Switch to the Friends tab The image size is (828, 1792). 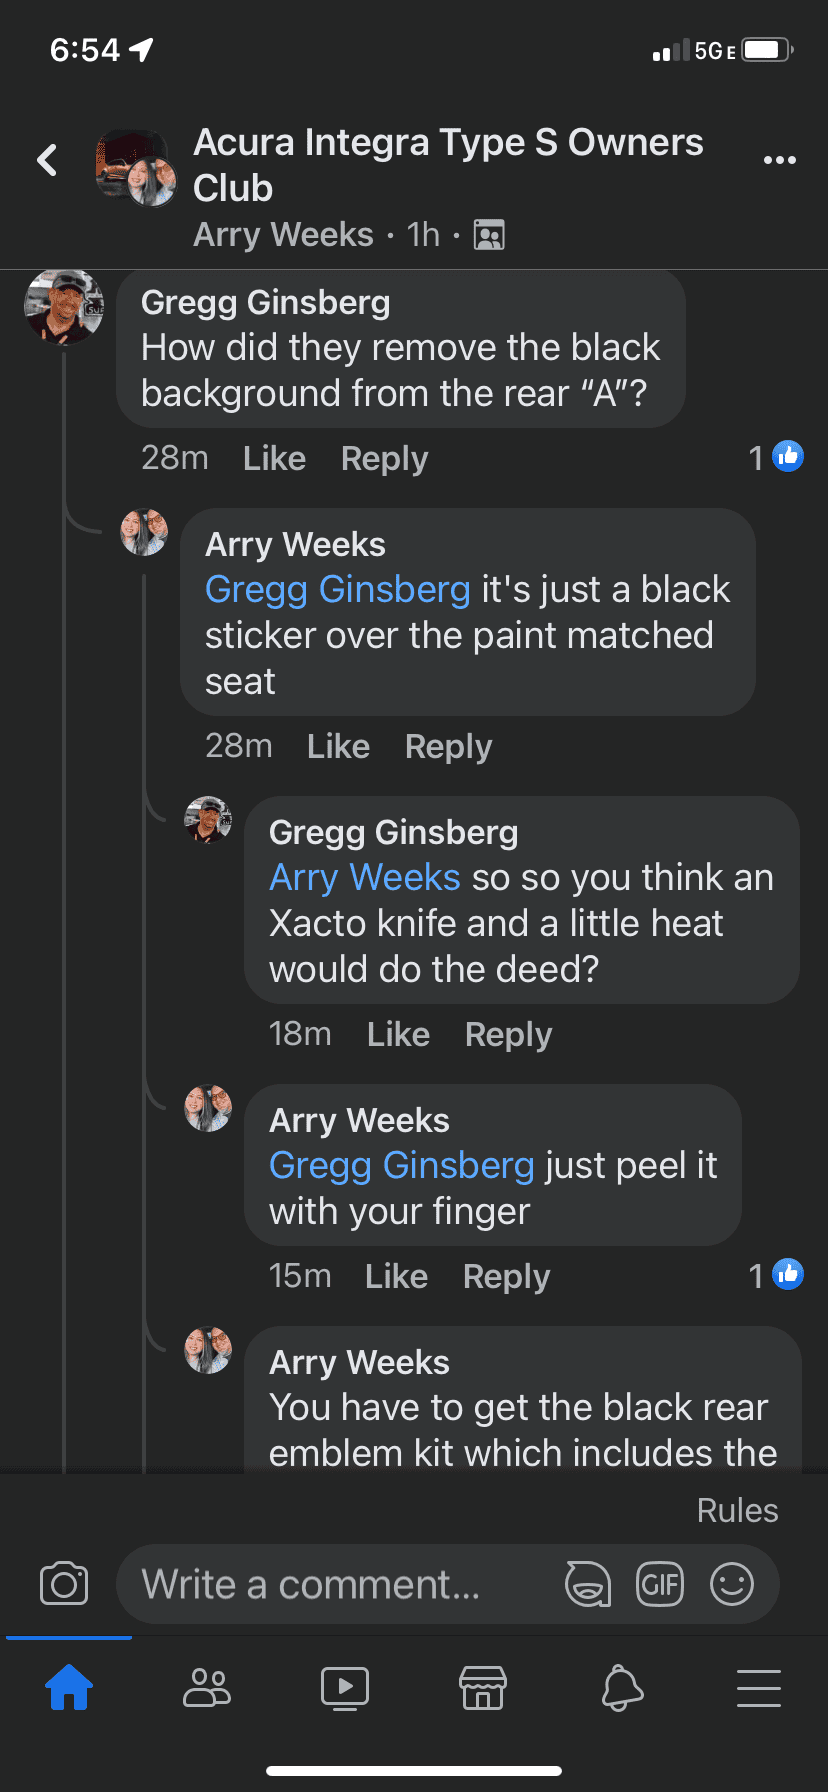coord(207,1688)
